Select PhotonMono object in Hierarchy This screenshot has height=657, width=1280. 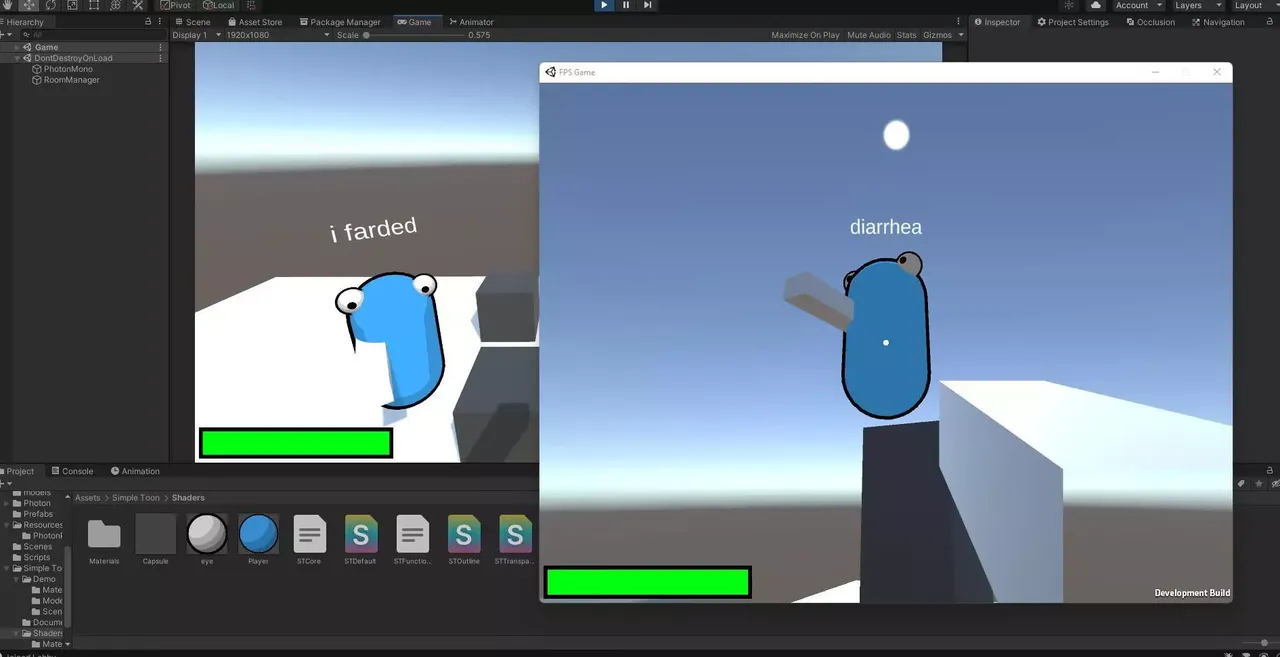67,69
